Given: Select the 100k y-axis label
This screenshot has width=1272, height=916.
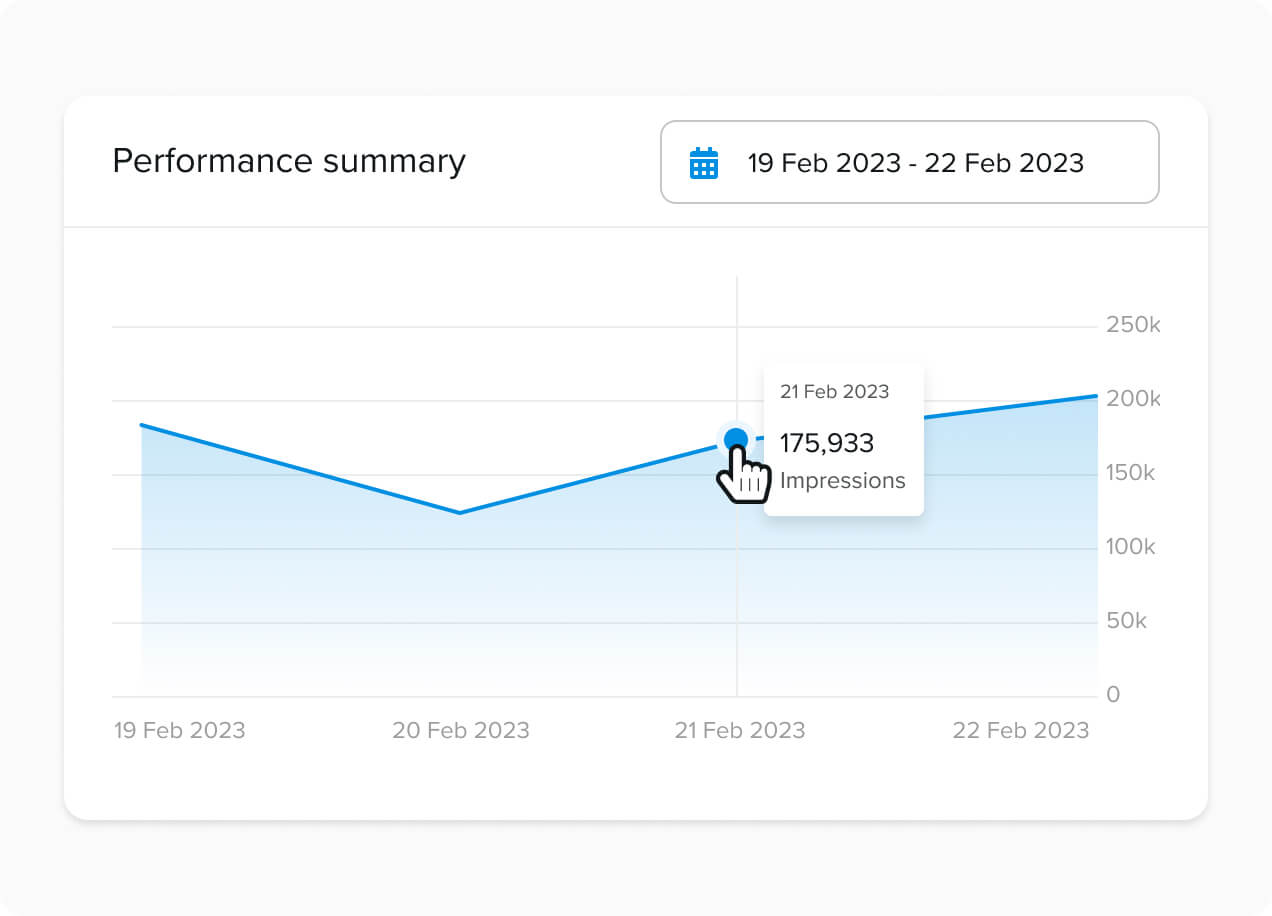Looking at the screenshot, I should point(1130,547).
